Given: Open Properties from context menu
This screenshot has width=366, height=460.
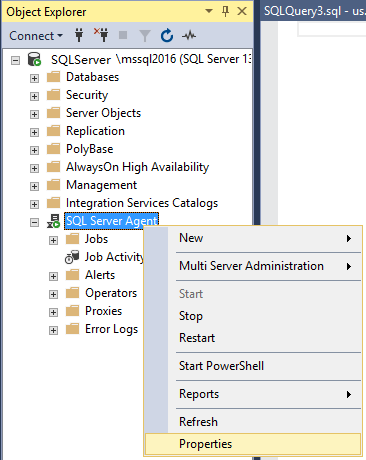Looking at the screenshot, I should pyautogui.click(x=253, y=444).
